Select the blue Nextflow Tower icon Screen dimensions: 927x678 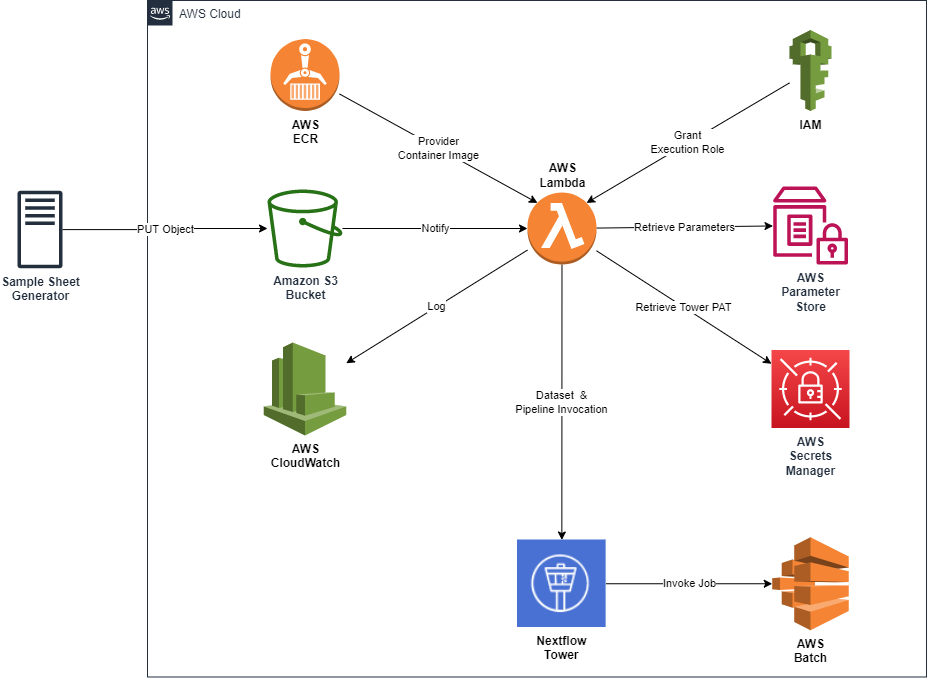(x=561, y=583)
